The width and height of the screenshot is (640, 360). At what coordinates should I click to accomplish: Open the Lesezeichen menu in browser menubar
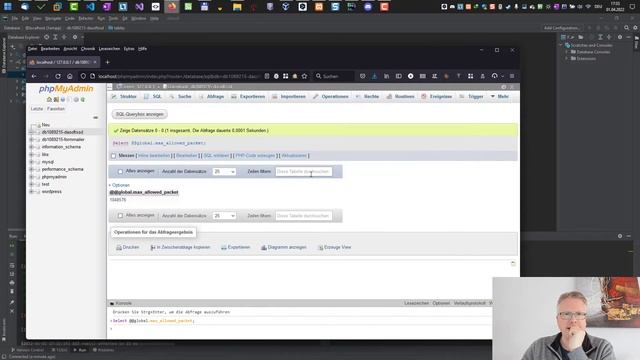click(x=109, y=49)
